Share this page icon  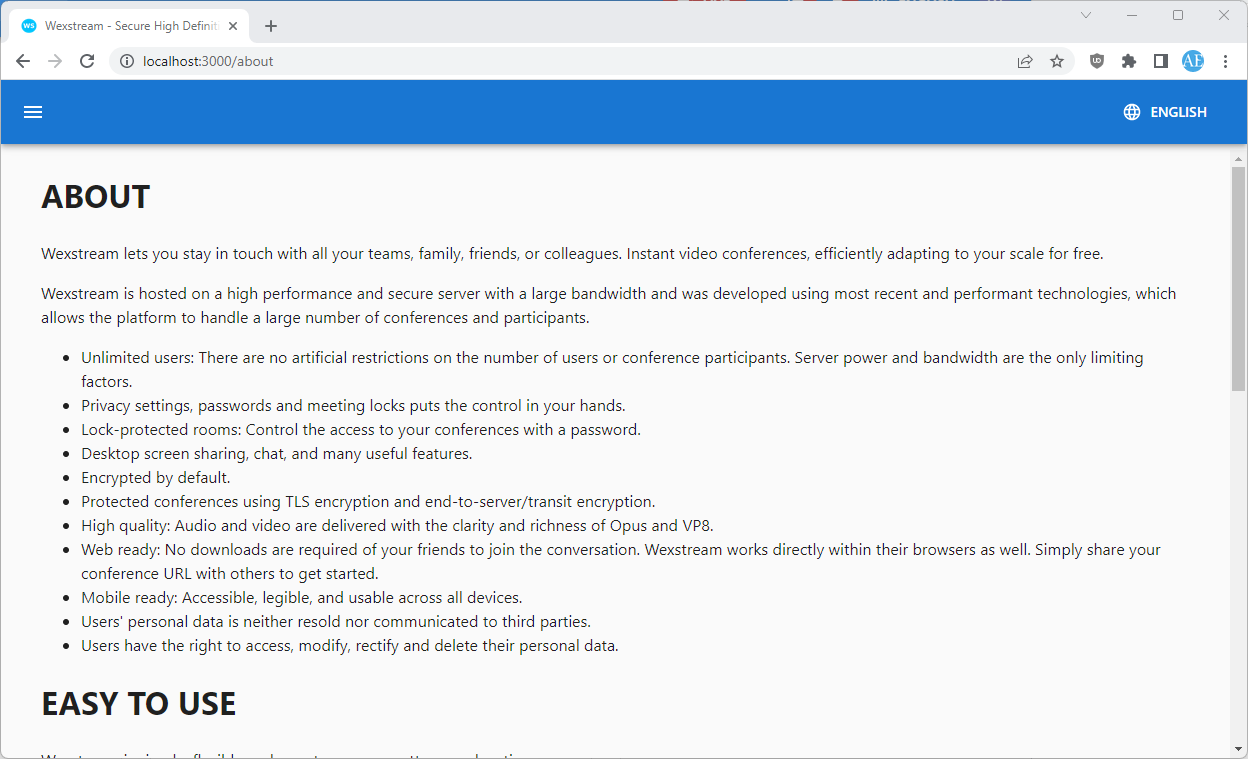tap(1025, 61)
